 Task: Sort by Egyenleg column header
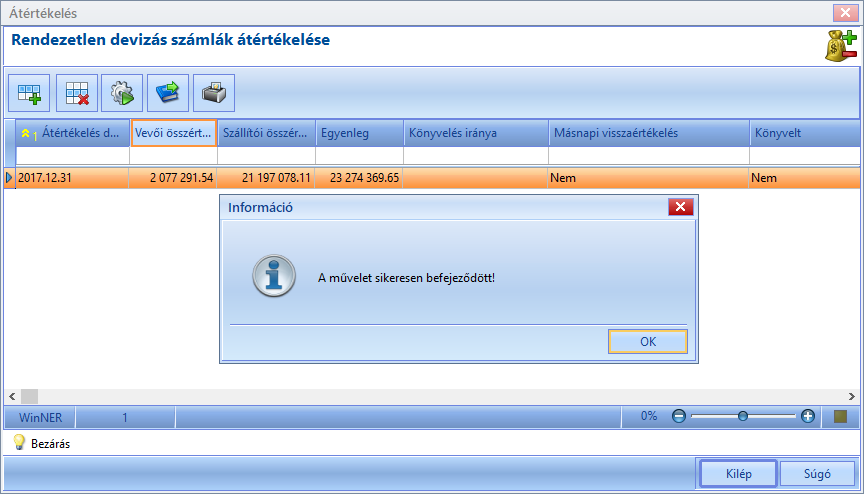tap(360, 133)
